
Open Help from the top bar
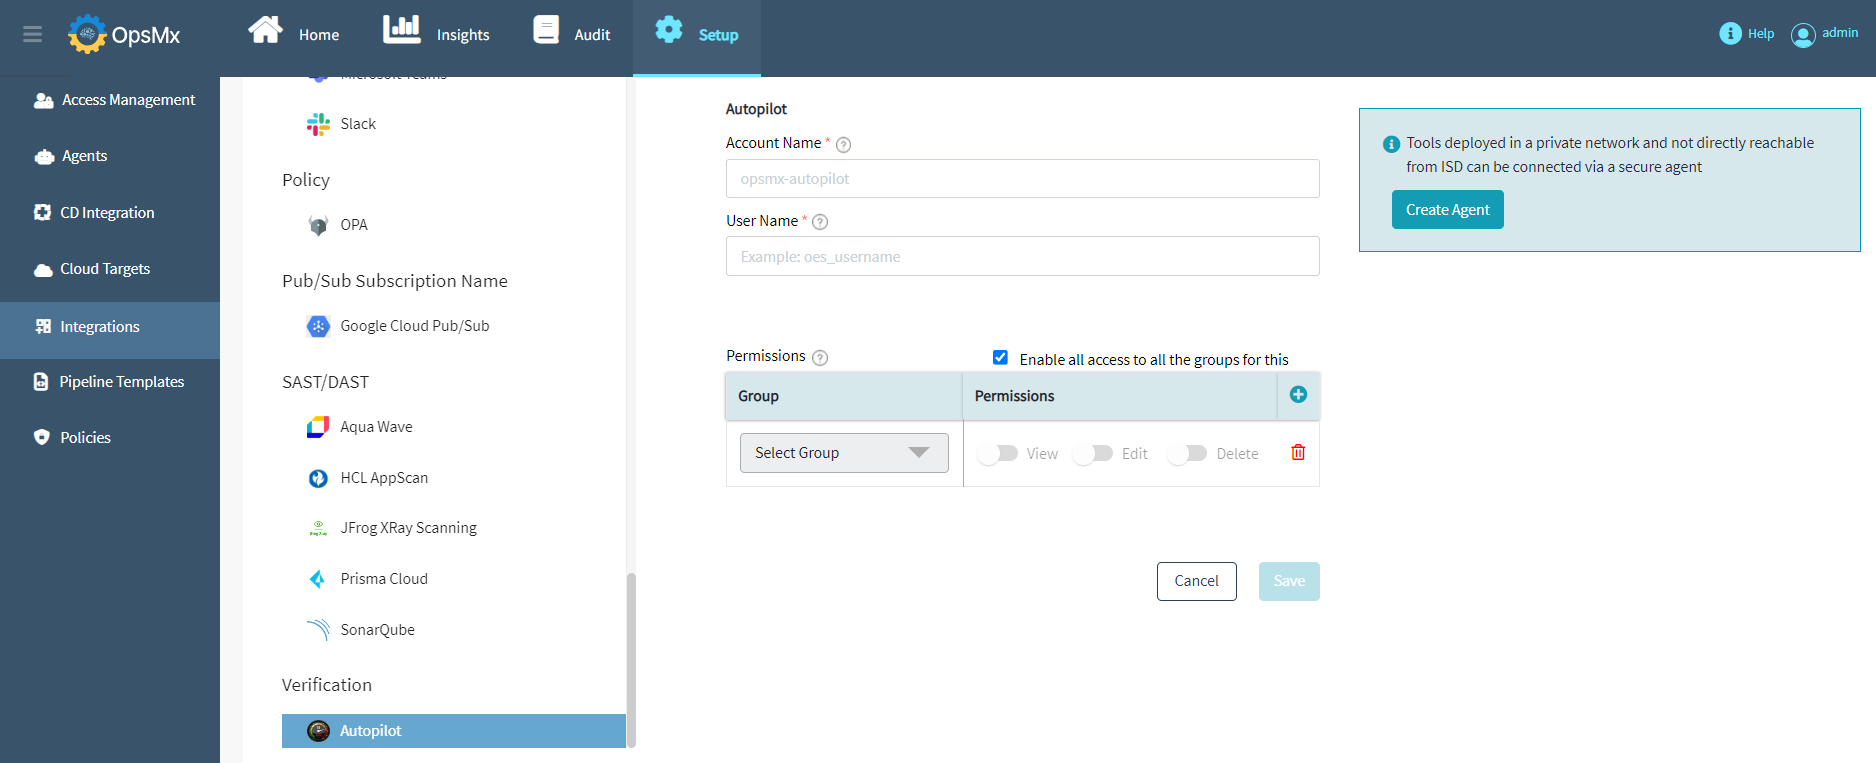pyautogui.click(x=1746, y=34)
